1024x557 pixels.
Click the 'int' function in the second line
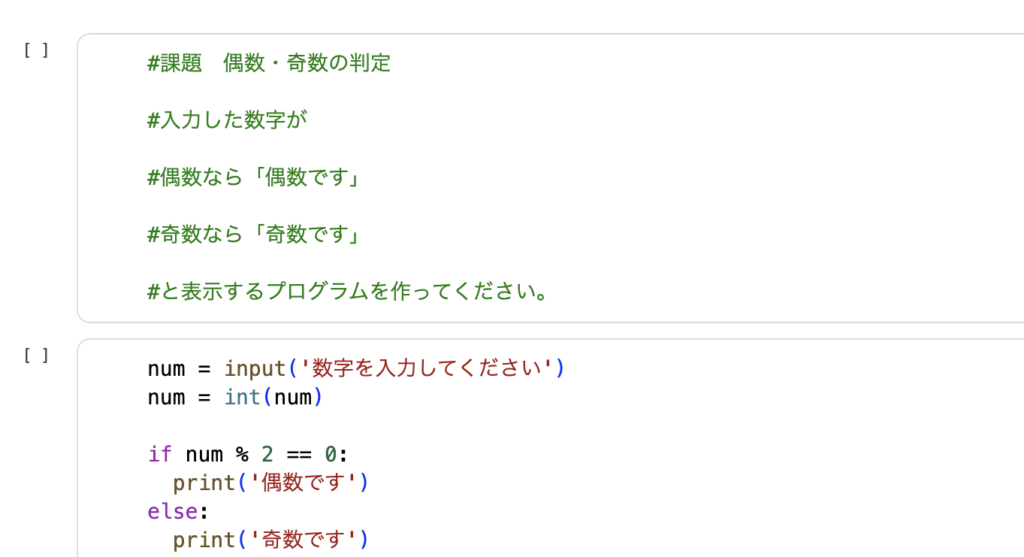[242, 397]
